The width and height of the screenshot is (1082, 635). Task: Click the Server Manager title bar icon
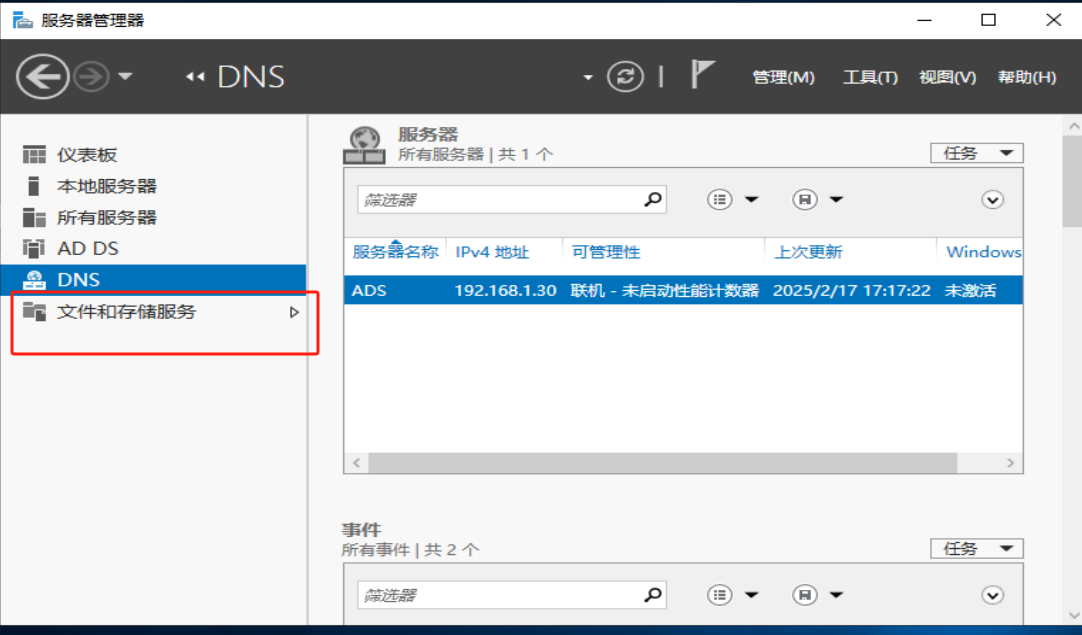coord(22,19)
